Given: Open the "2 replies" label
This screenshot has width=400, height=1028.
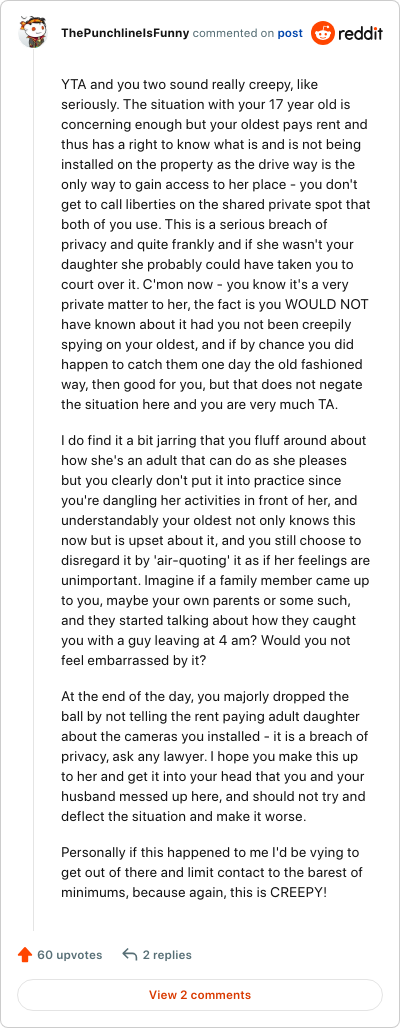Looking at the screenshot, I should click(167, 955).
